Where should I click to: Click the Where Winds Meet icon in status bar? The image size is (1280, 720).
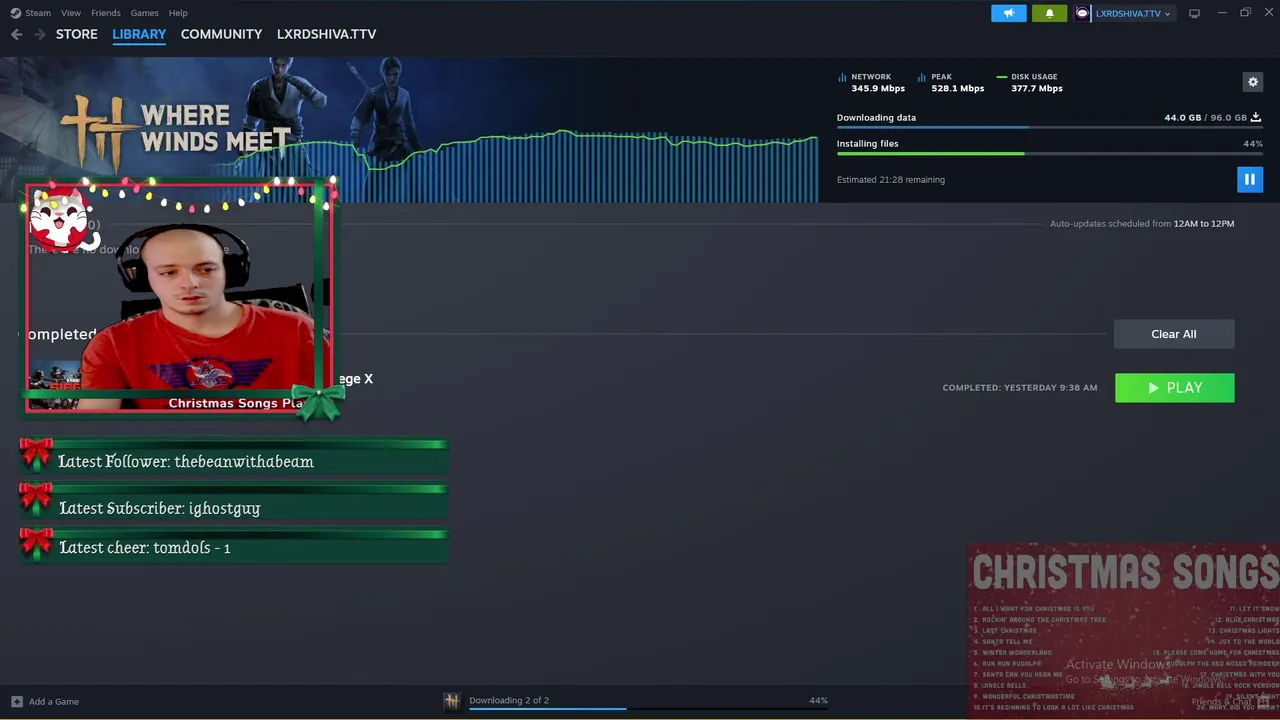click(452, 701)
